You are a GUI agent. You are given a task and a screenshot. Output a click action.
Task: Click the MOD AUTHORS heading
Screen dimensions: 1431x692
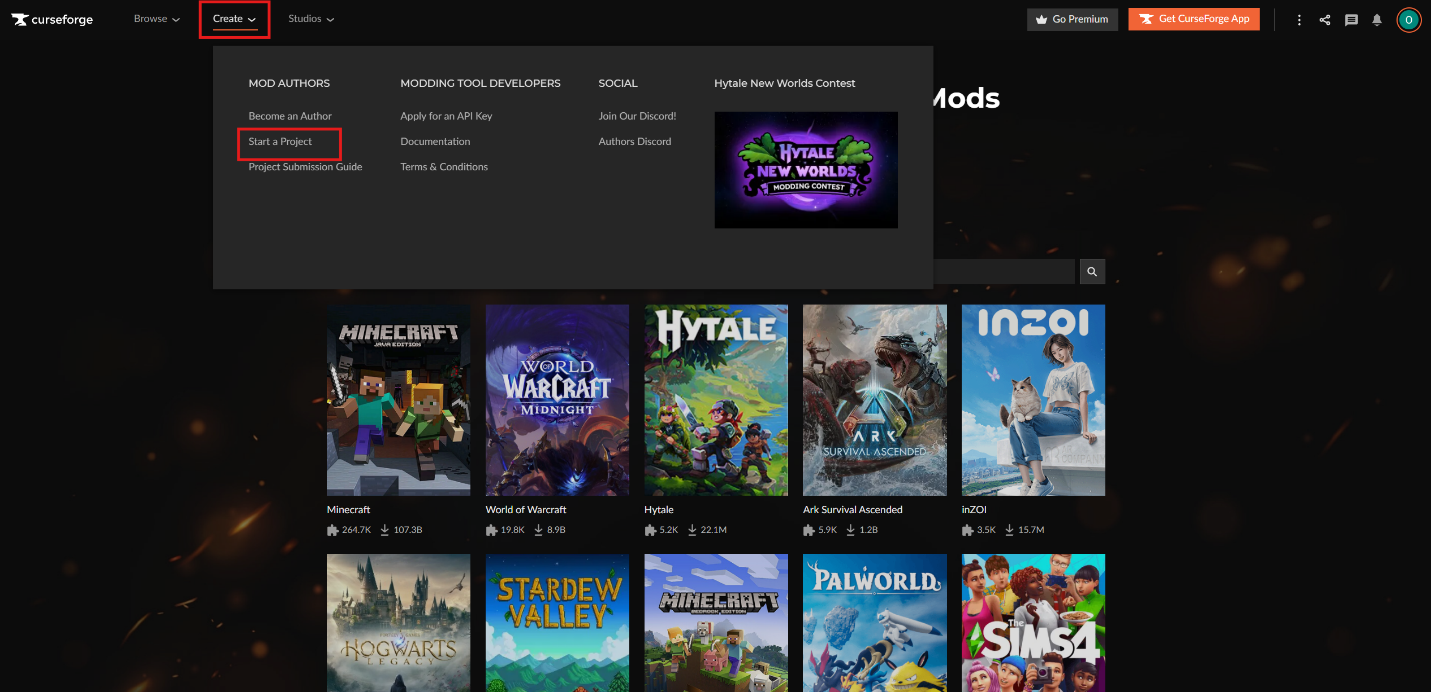289,83
